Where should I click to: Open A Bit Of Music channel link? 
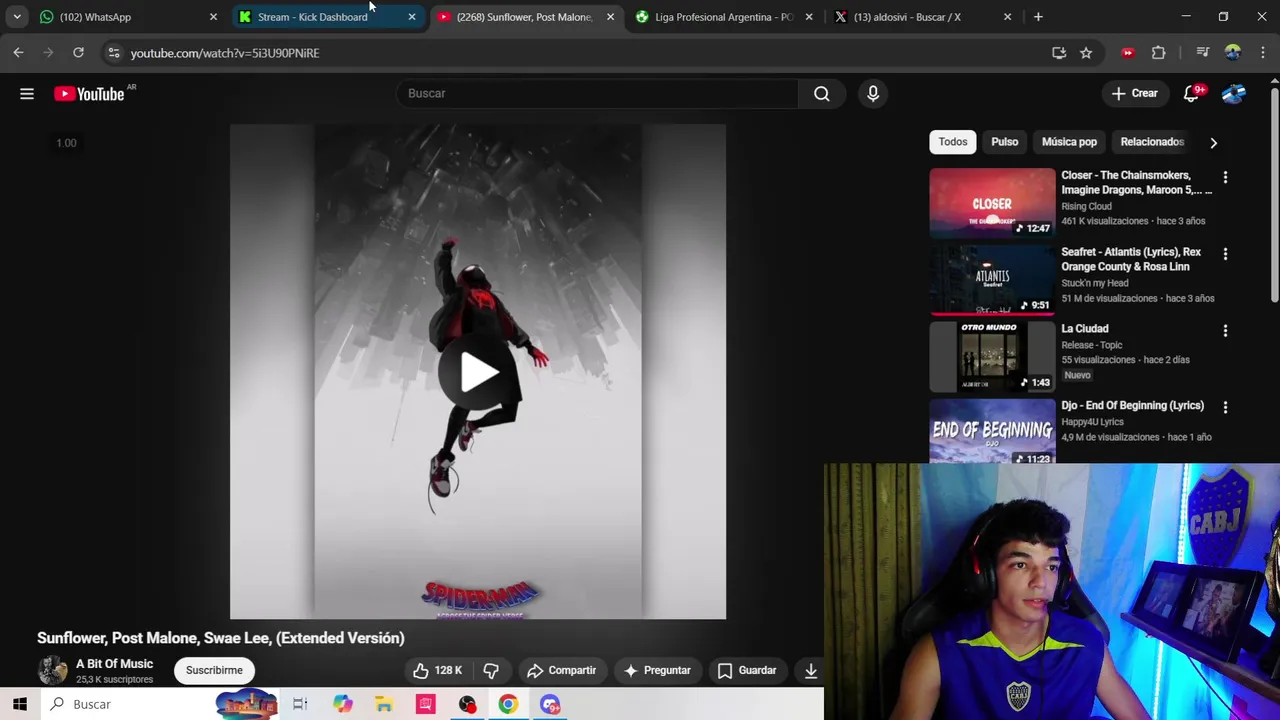coord(114,664)
